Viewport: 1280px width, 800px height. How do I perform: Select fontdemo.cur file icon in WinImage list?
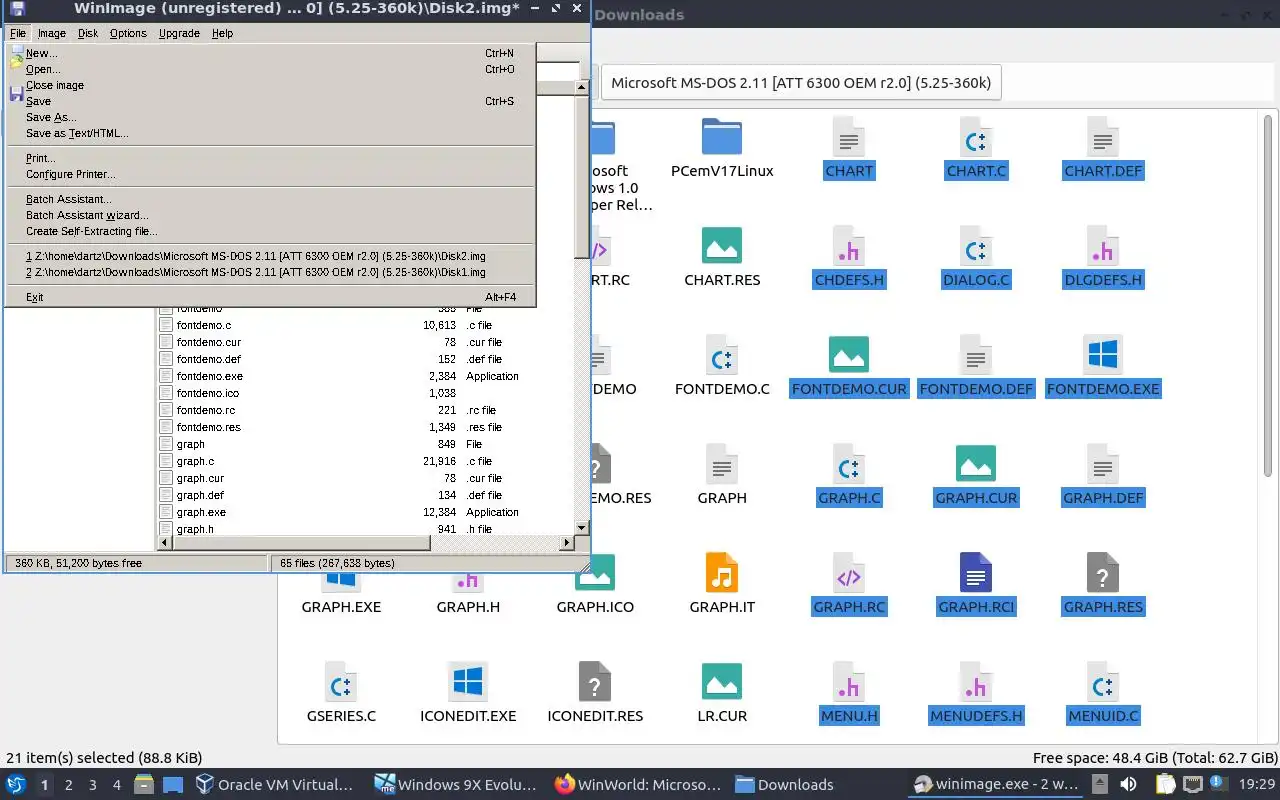pyautogui.click(x=166, y=342)
